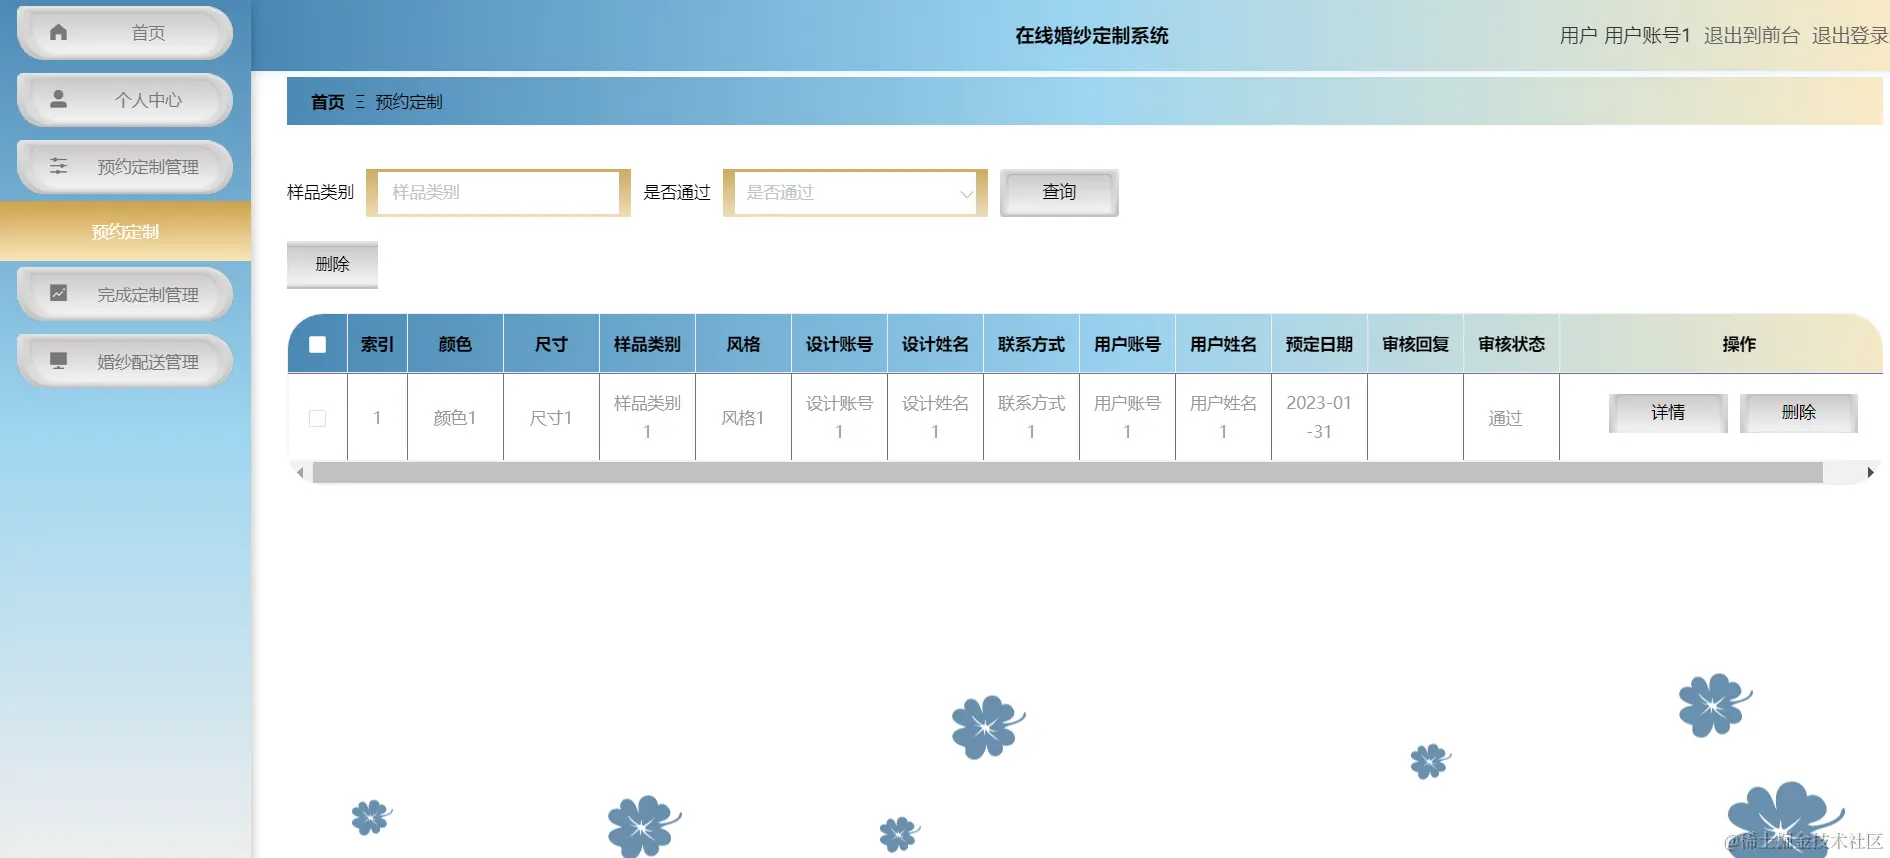Open 婚纱配送管理 in the sidebar
The image size is (1890, 858).
125,361
